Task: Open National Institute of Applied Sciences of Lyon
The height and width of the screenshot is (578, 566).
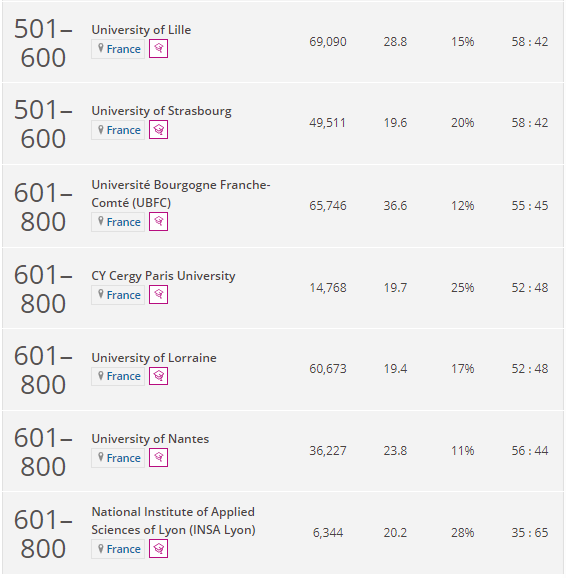Action: [173, 521]
